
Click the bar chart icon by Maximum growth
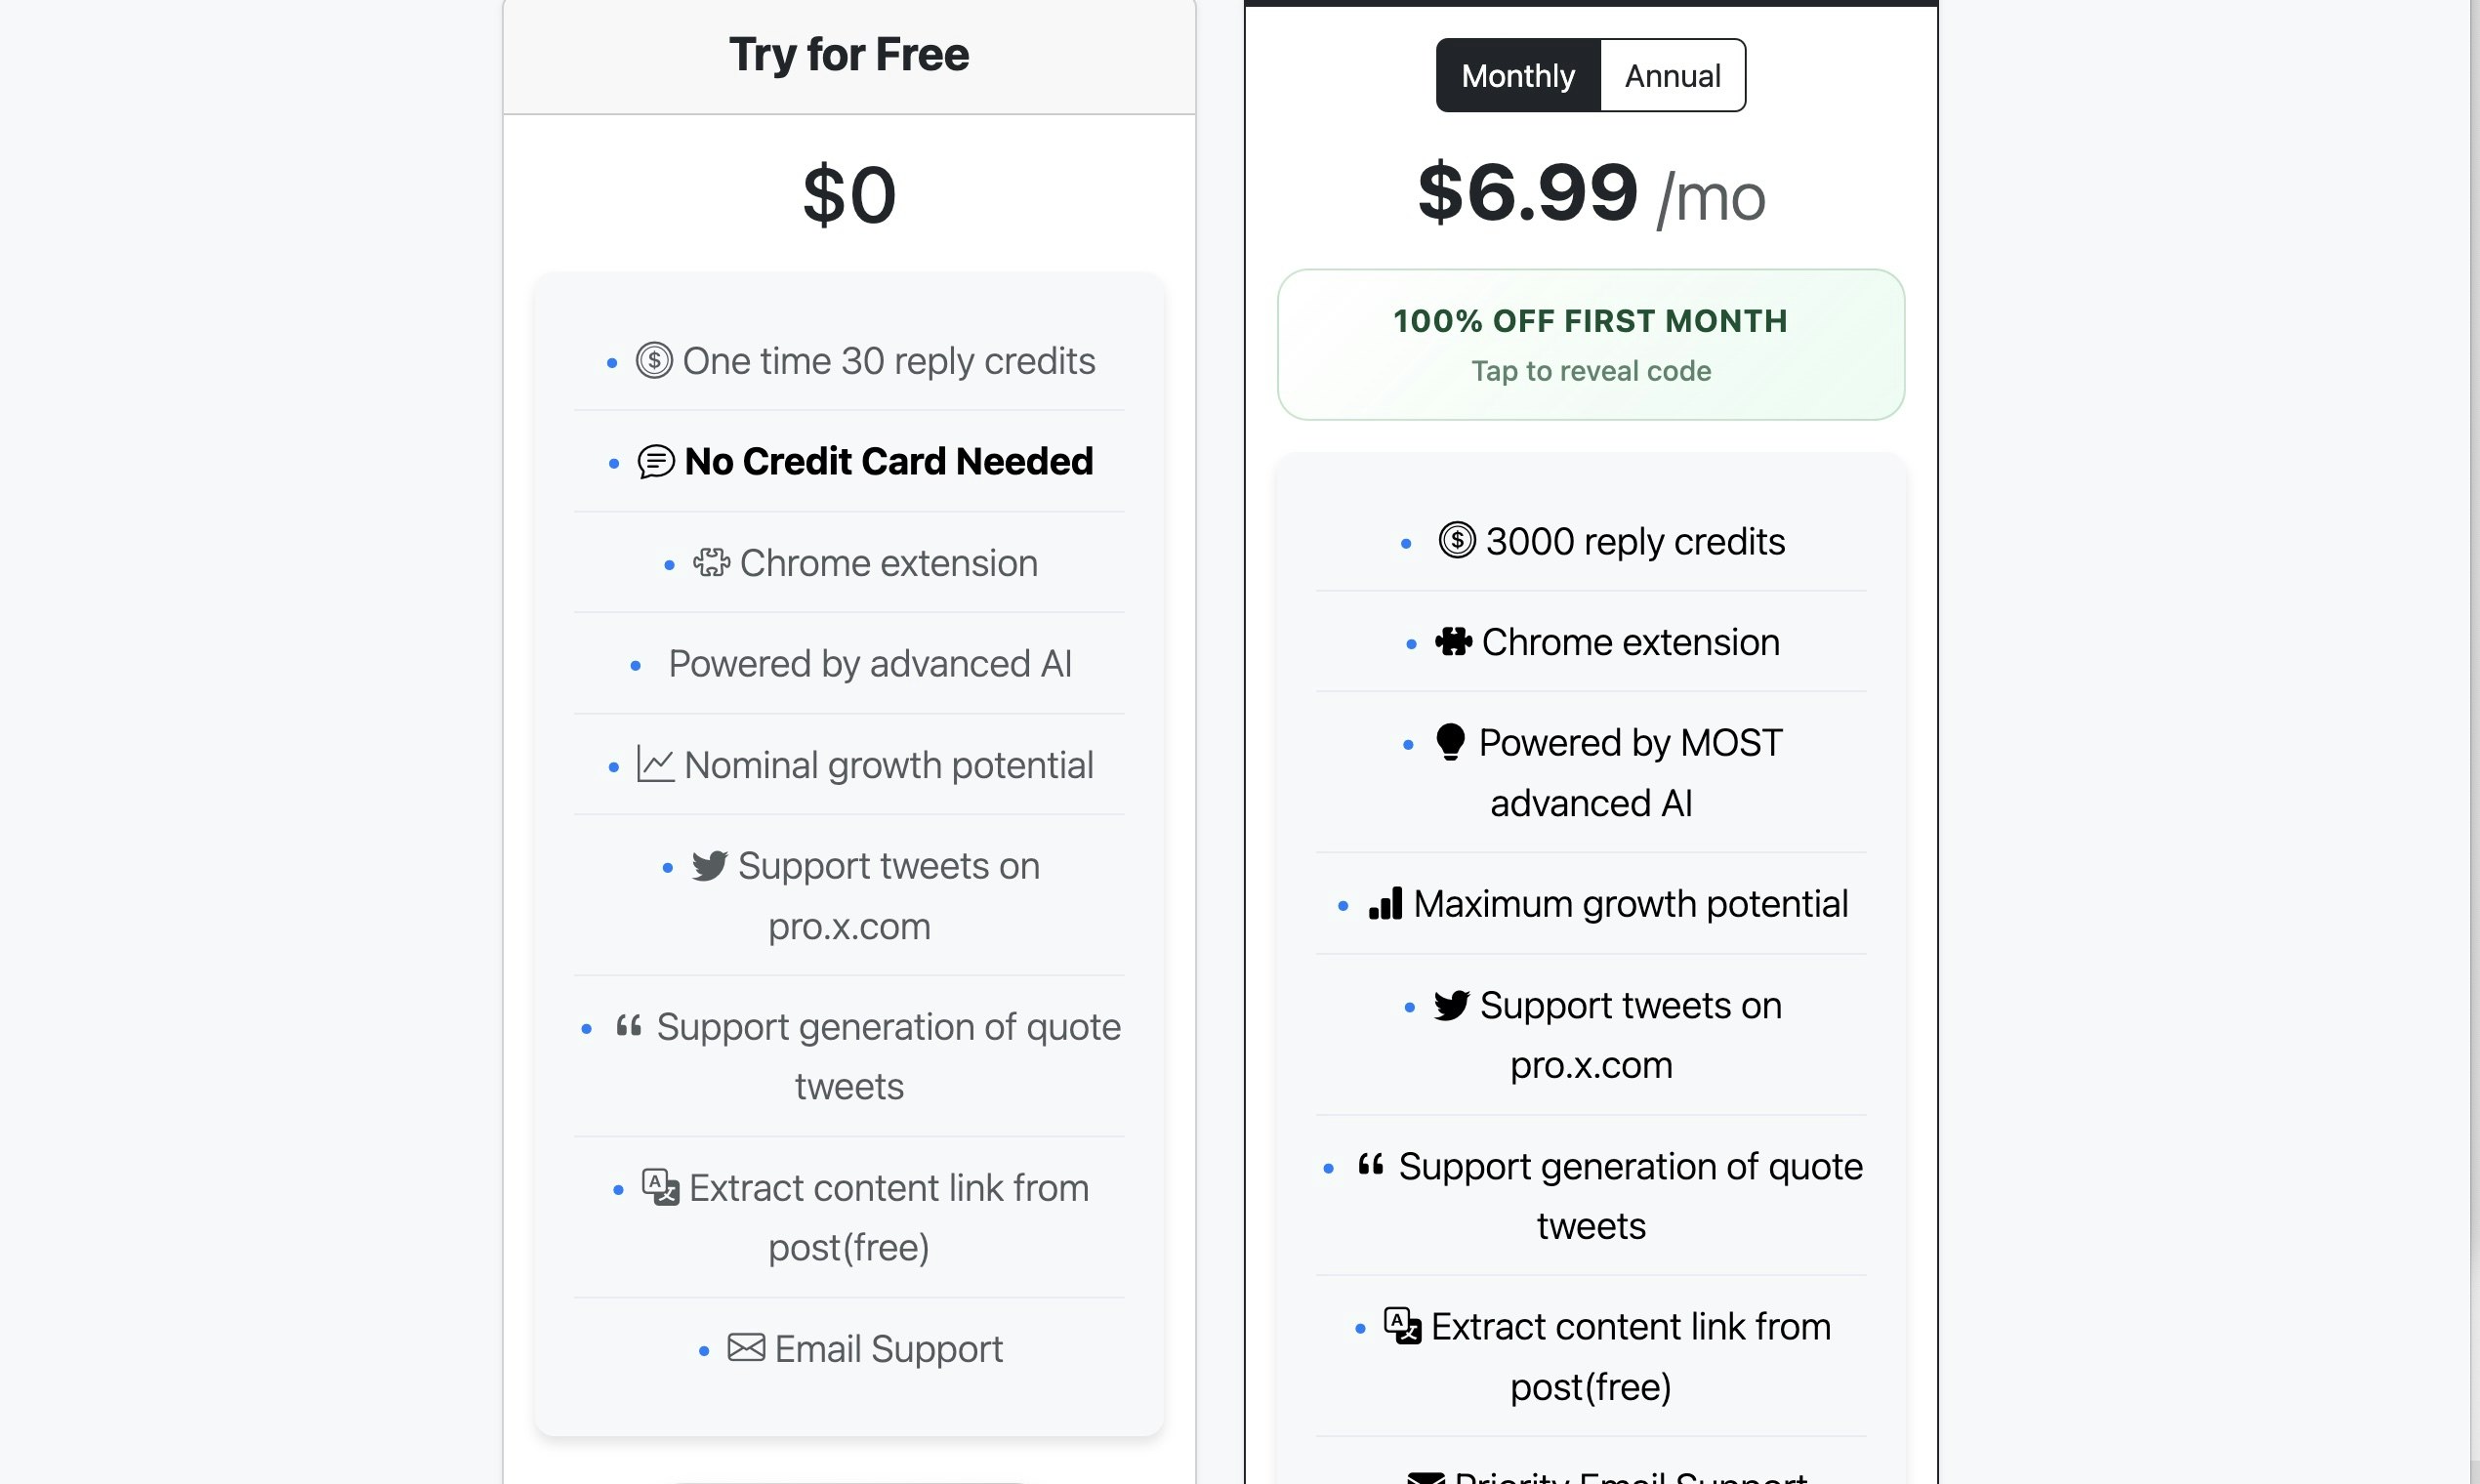(x=1386, y=903)
